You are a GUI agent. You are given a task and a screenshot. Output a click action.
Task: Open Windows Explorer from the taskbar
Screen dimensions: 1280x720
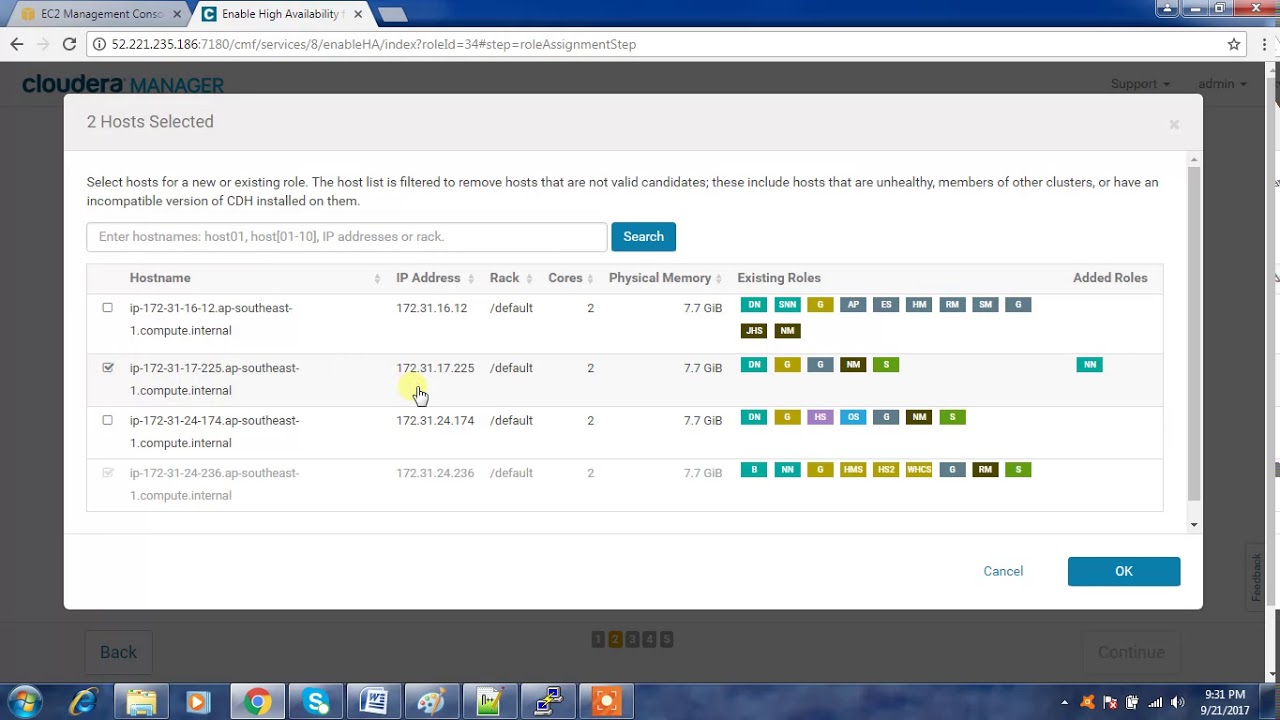coord(141,702)
